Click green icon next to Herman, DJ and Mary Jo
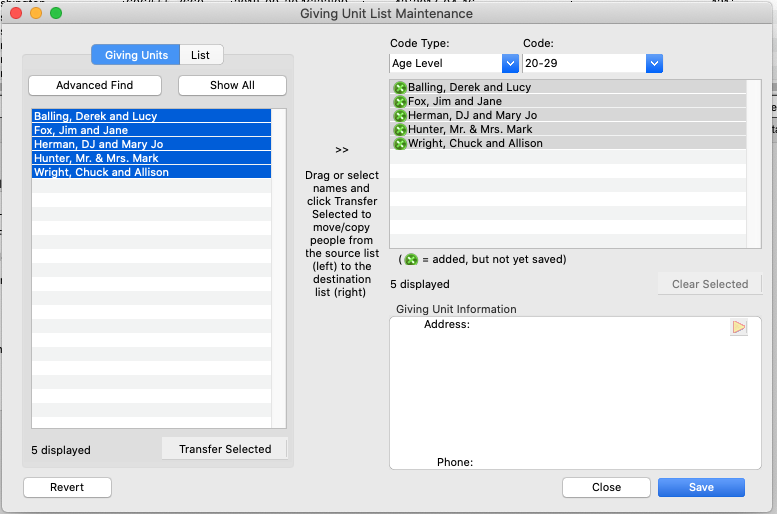 400,116
